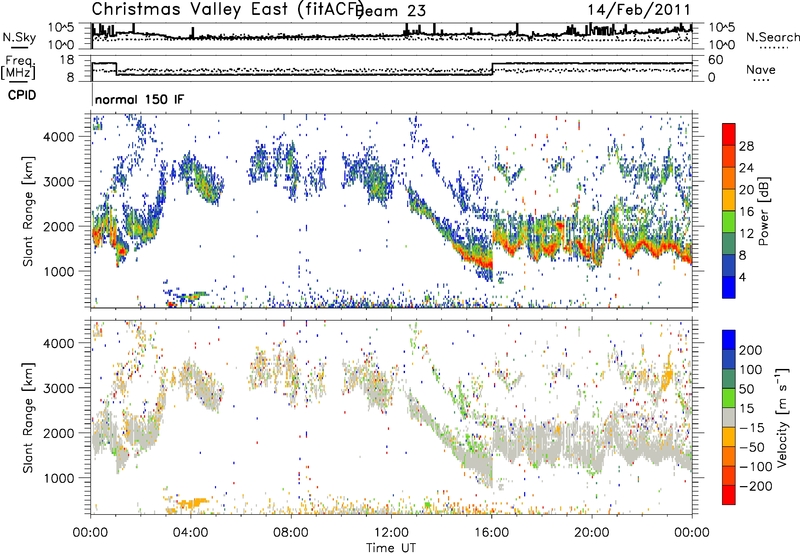Viewport: 800px width, 554px height.
Task: Click the date '14/Feb/2011'
Action: pyautogui.click(x=639, y=10)
